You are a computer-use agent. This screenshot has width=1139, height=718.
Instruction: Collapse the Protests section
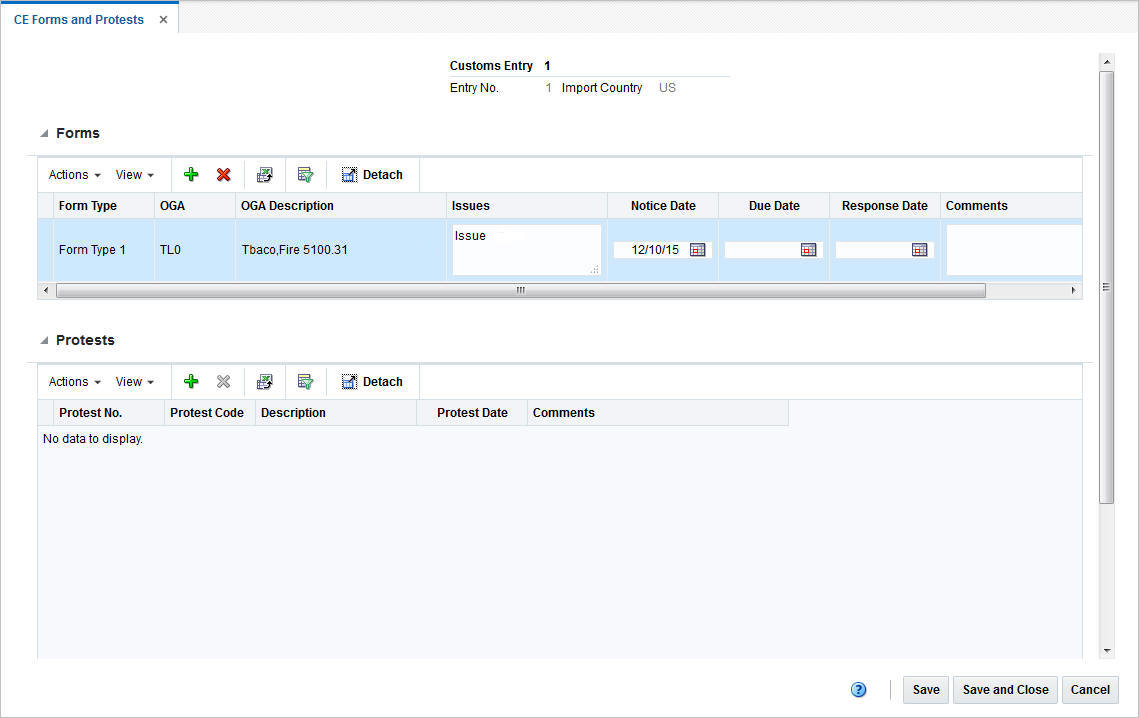point(44,340)
